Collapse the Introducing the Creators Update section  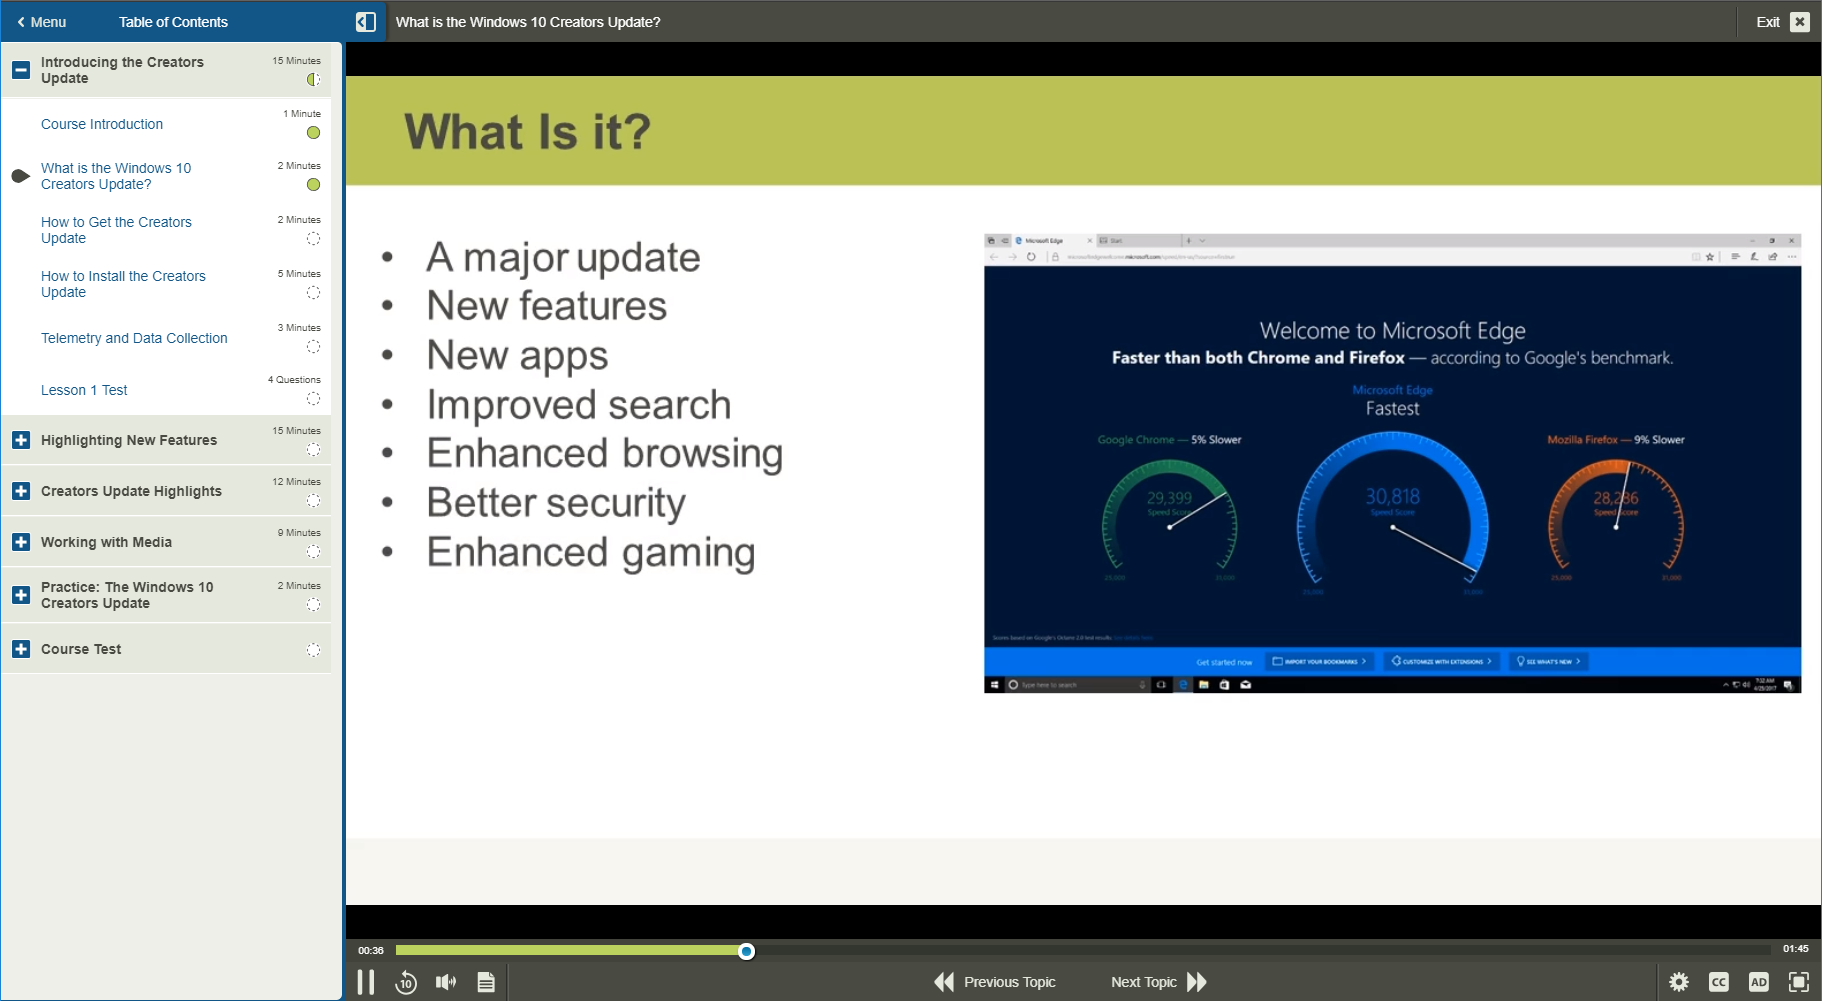20,70
